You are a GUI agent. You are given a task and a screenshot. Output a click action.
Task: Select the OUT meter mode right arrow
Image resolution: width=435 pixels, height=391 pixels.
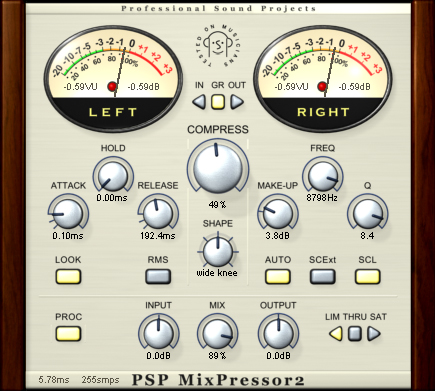tap(237, 102)
